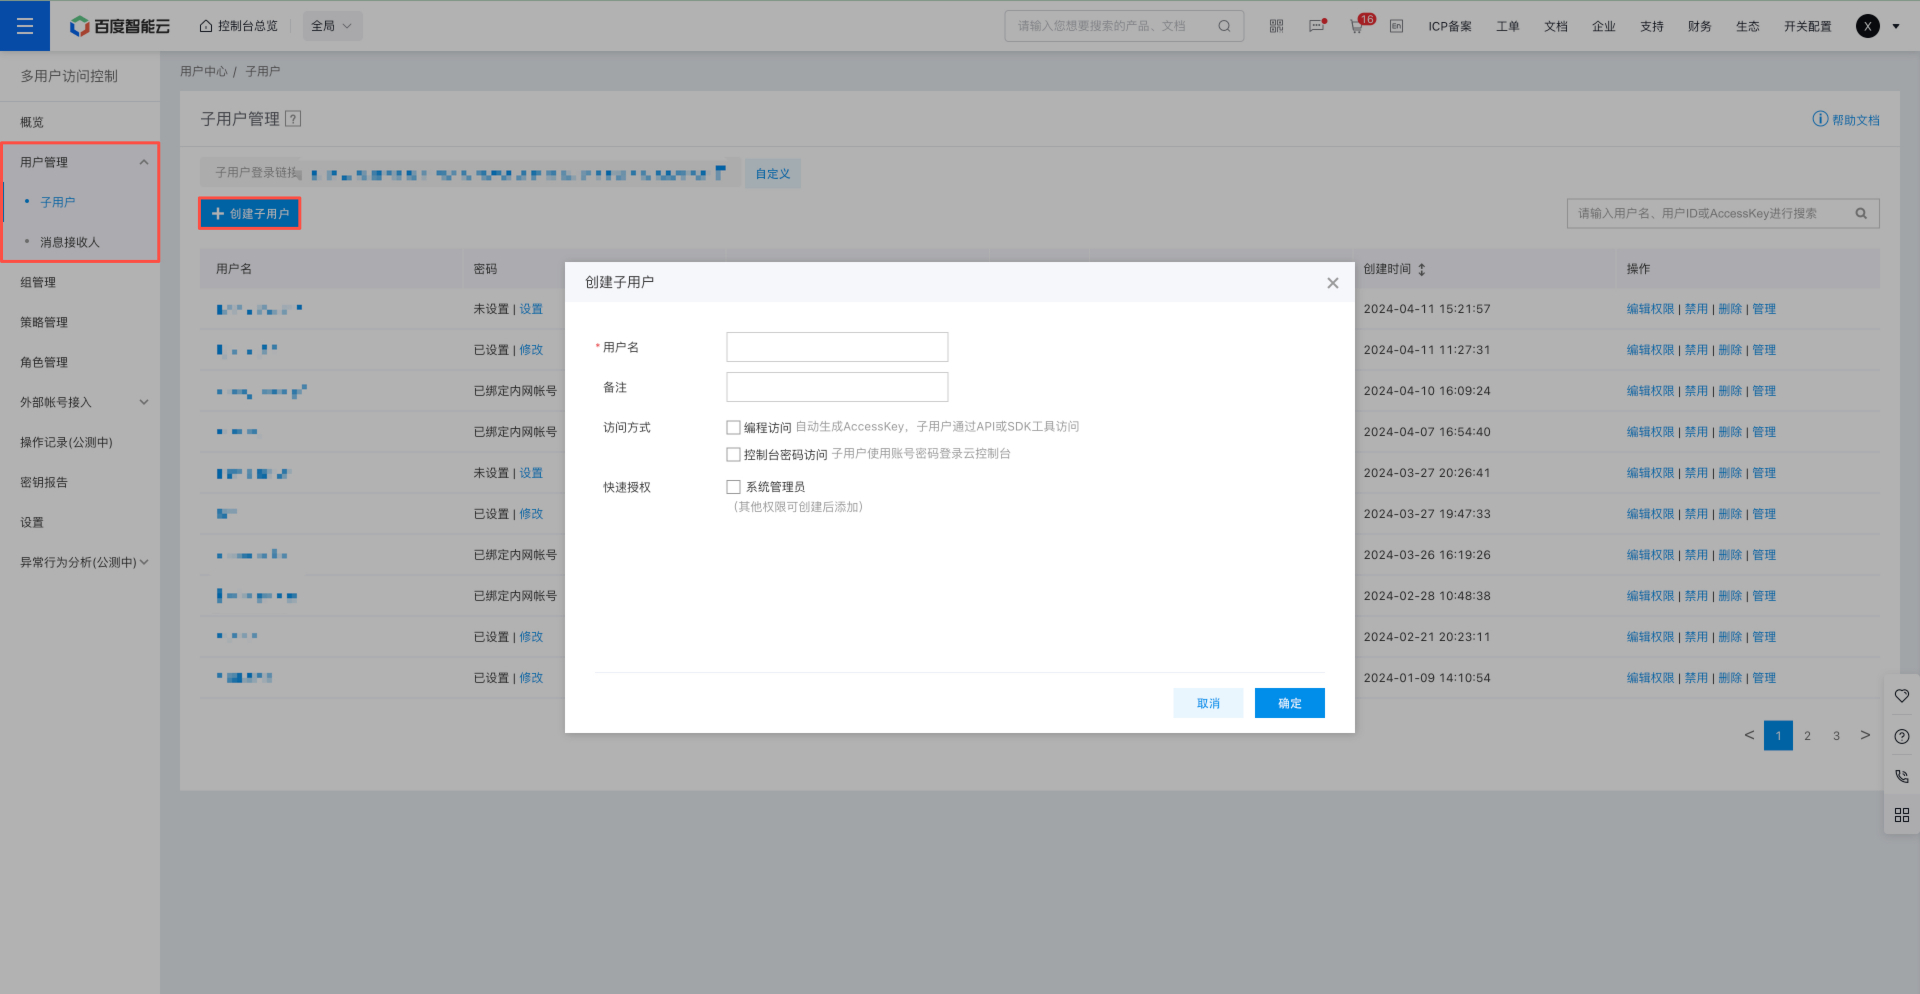This screenshot has height=994, width=1920.
Task: Click the Baidu AI Cloud logo
Action: (120, 26)
